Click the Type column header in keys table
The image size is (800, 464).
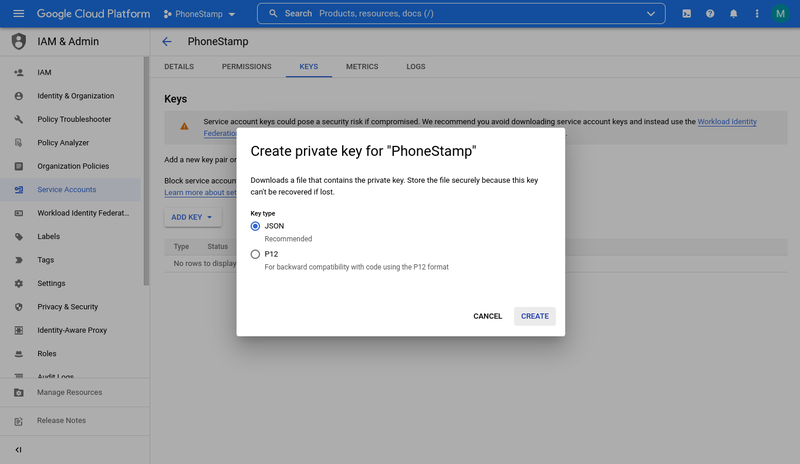(181, 247)
